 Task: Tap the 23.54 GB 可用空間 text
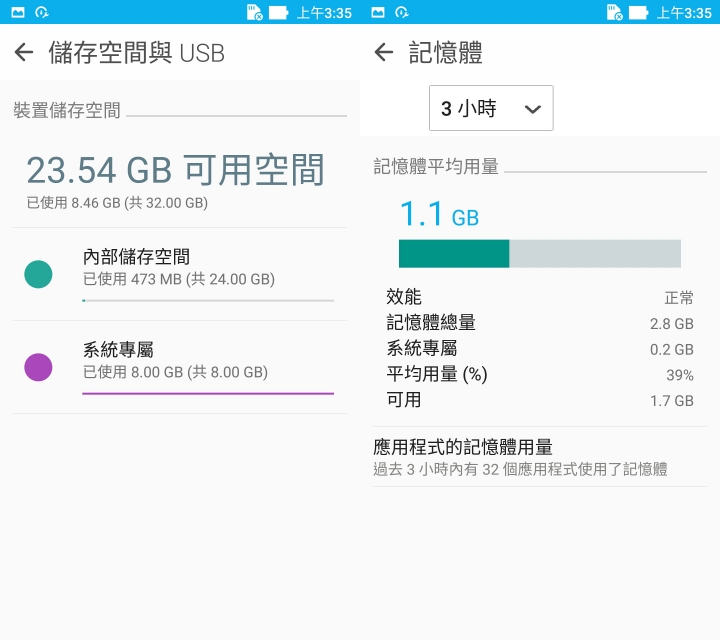tap(175, 170)
